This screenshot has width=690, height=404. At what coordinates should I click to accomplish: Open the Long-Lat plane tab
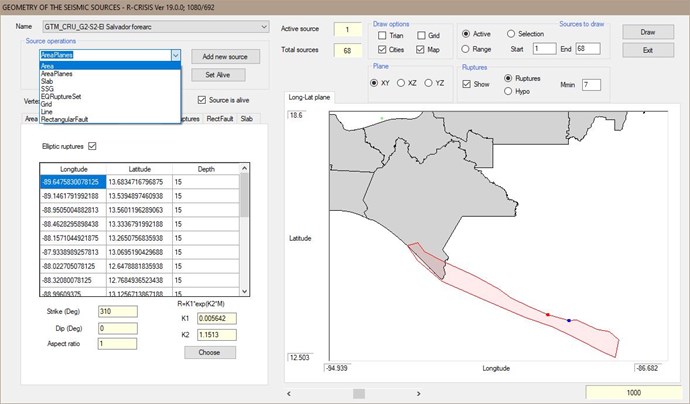(309, 97)
